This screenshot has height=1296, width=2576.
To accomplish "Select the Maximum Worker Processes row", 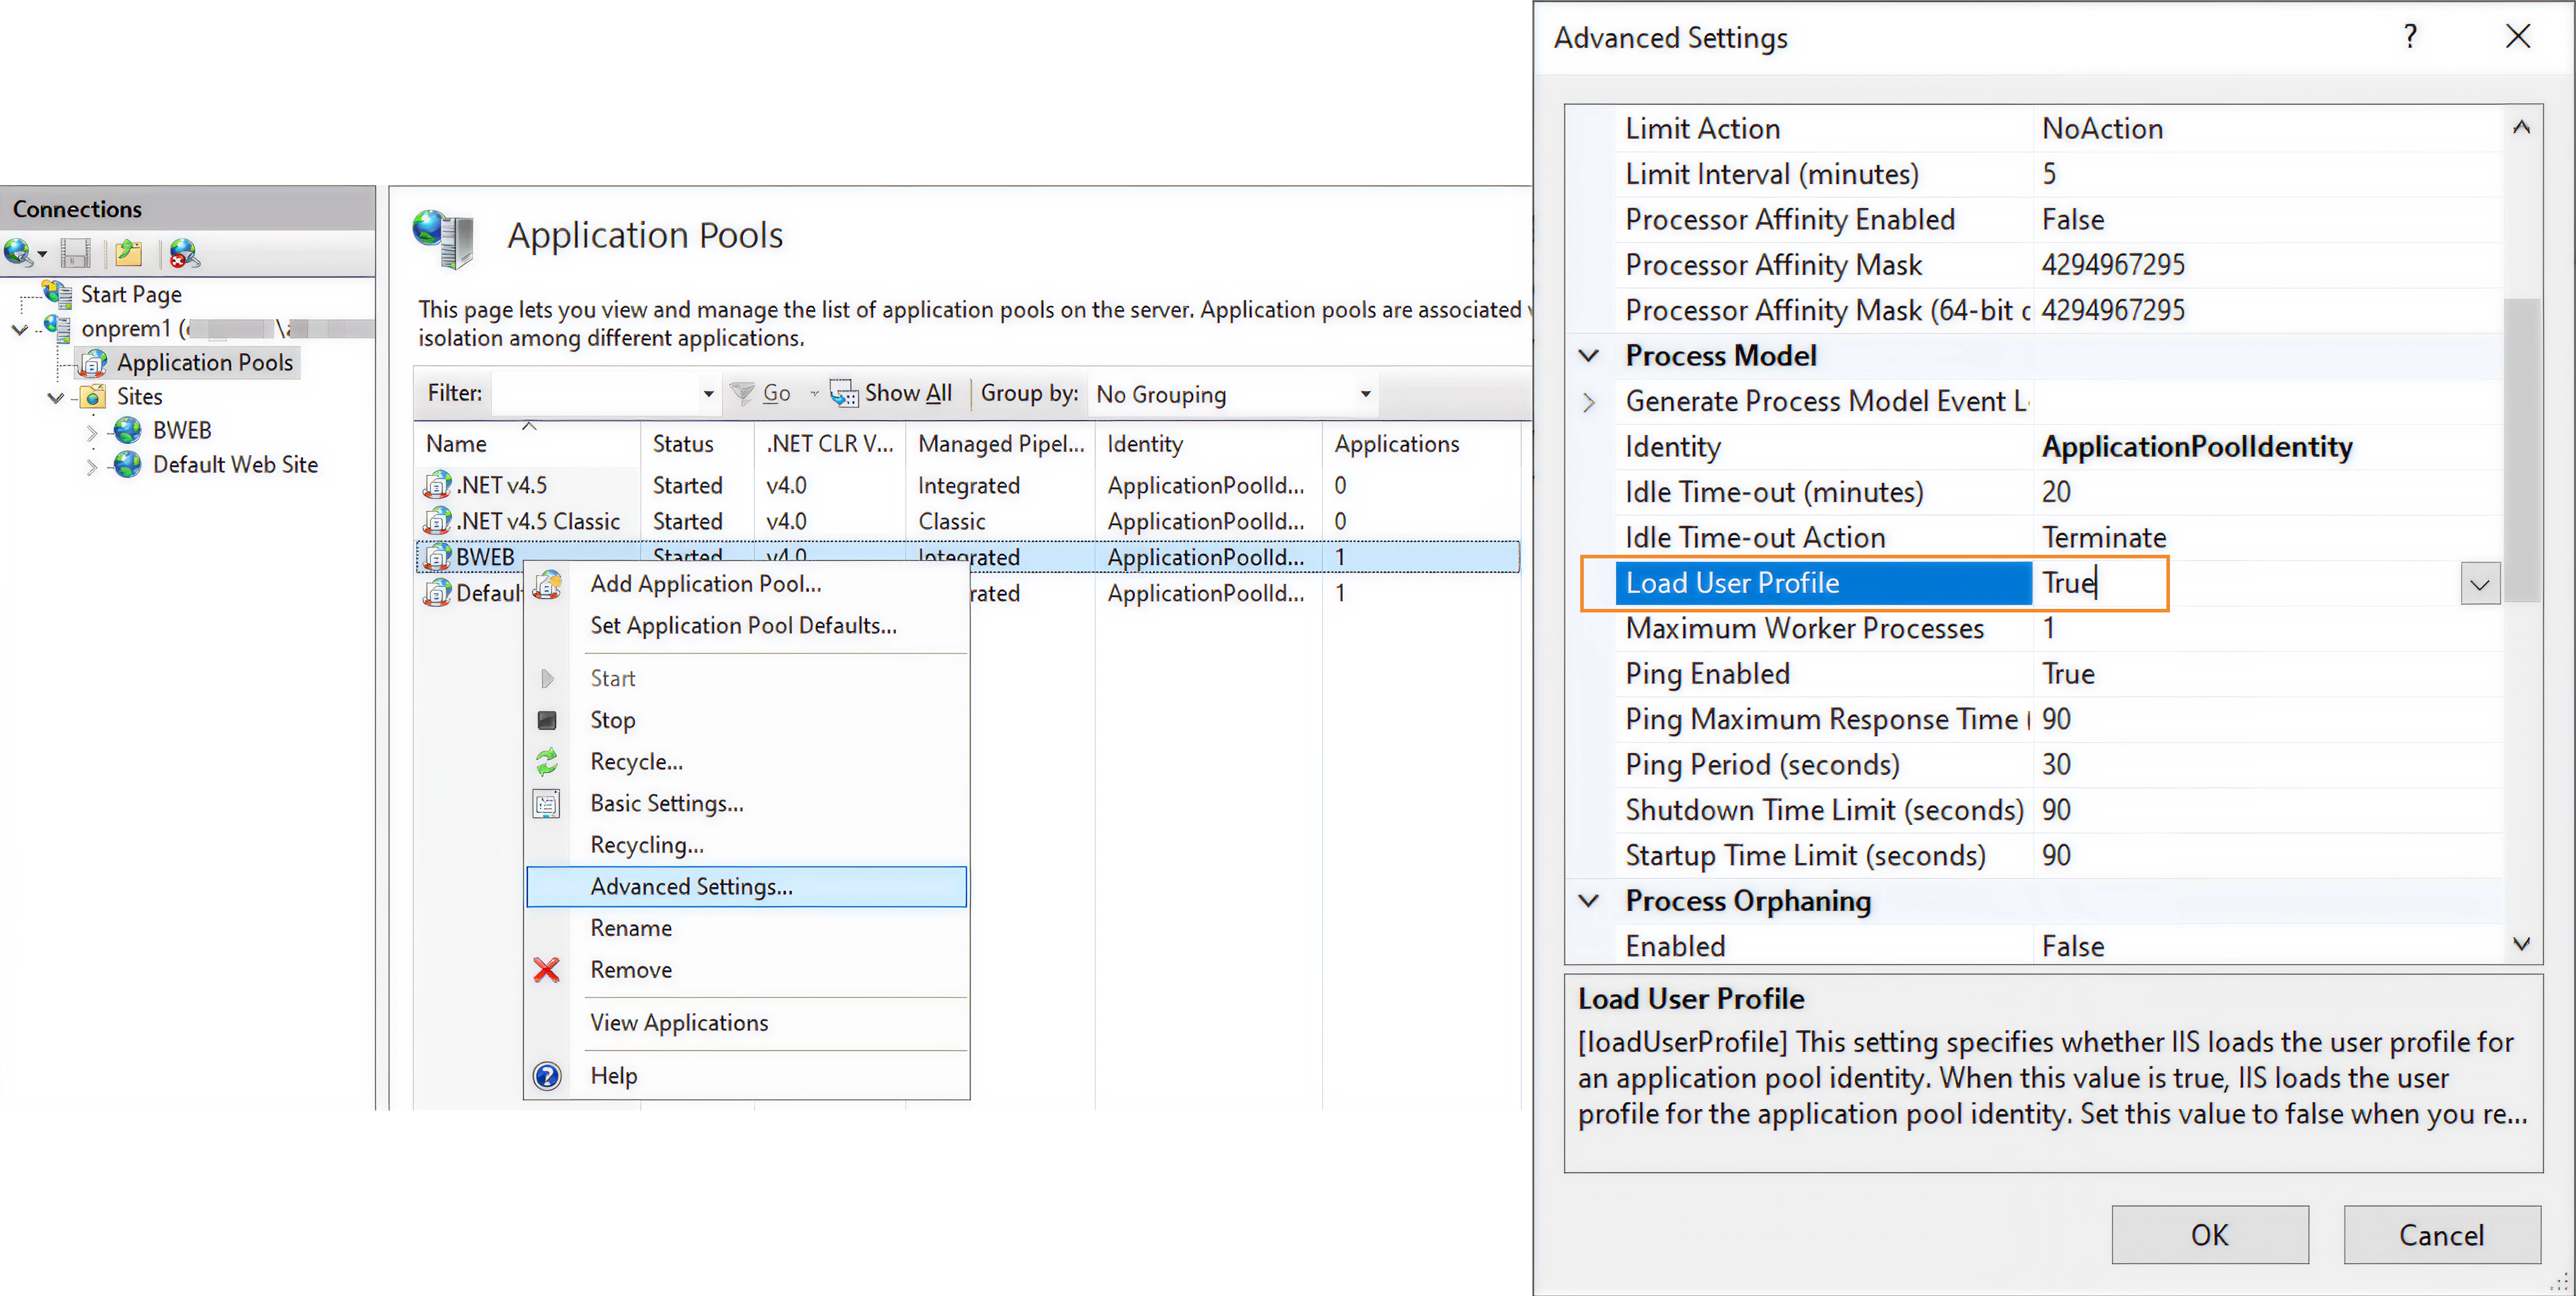I will (2059, 629).
